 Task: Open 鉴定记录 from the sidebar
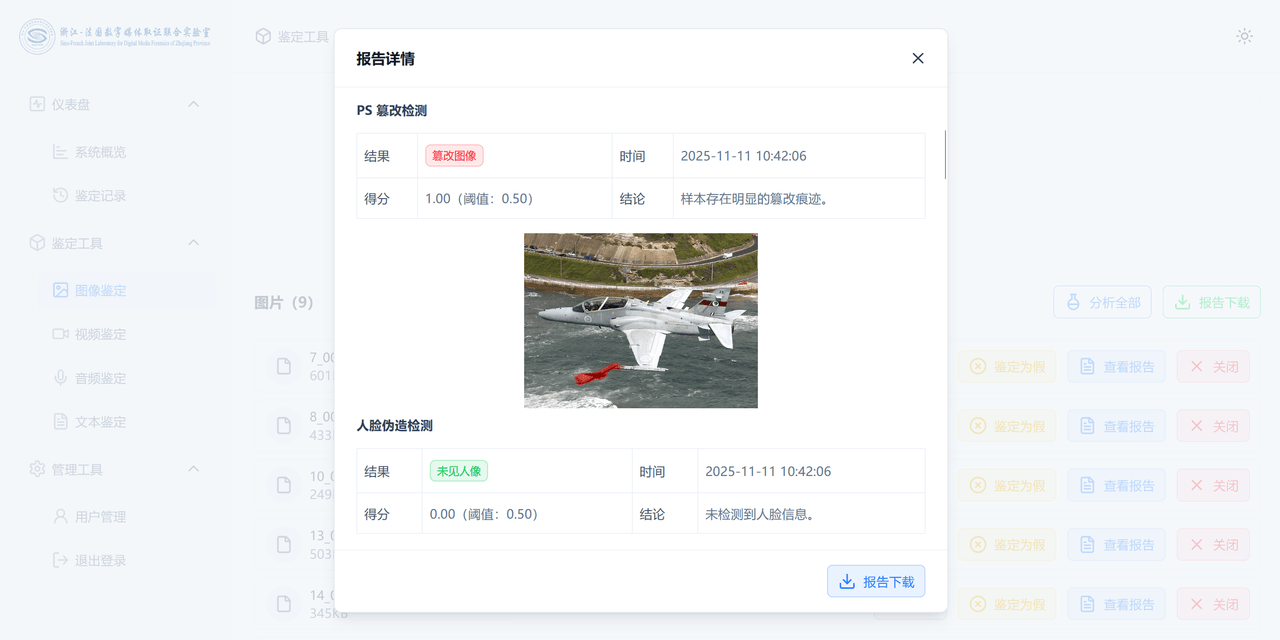click(100, 196)
